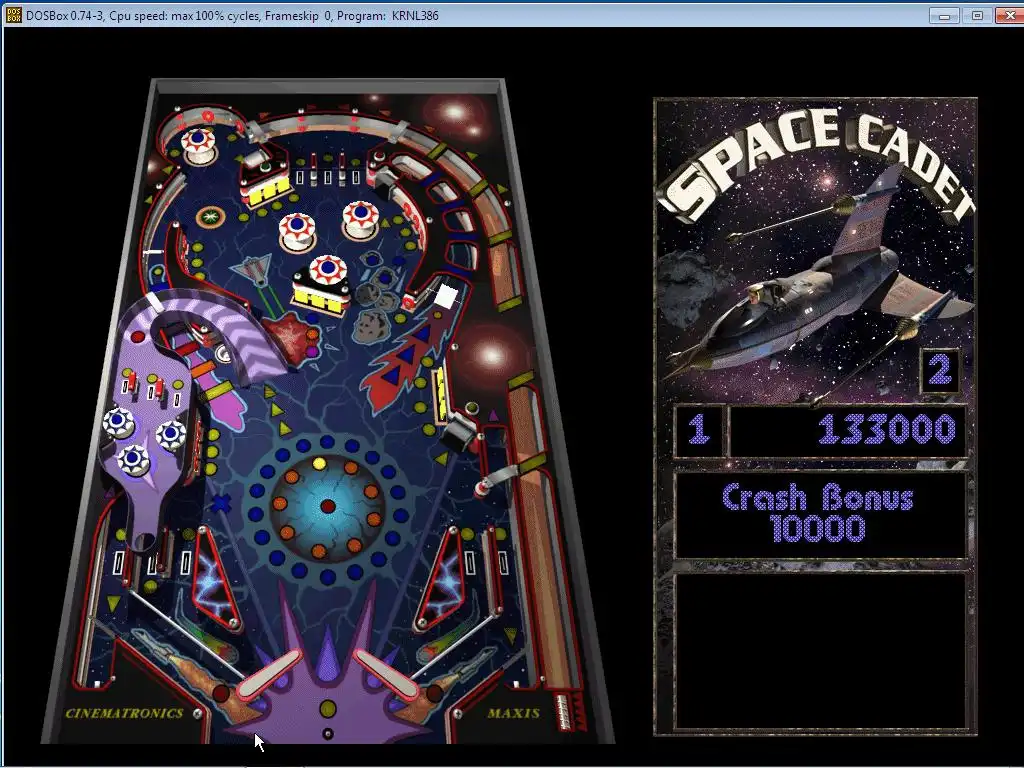Click the red dot on the purple ramp
This screenshot has width=1024, height=768.
(x=138, y=338)
